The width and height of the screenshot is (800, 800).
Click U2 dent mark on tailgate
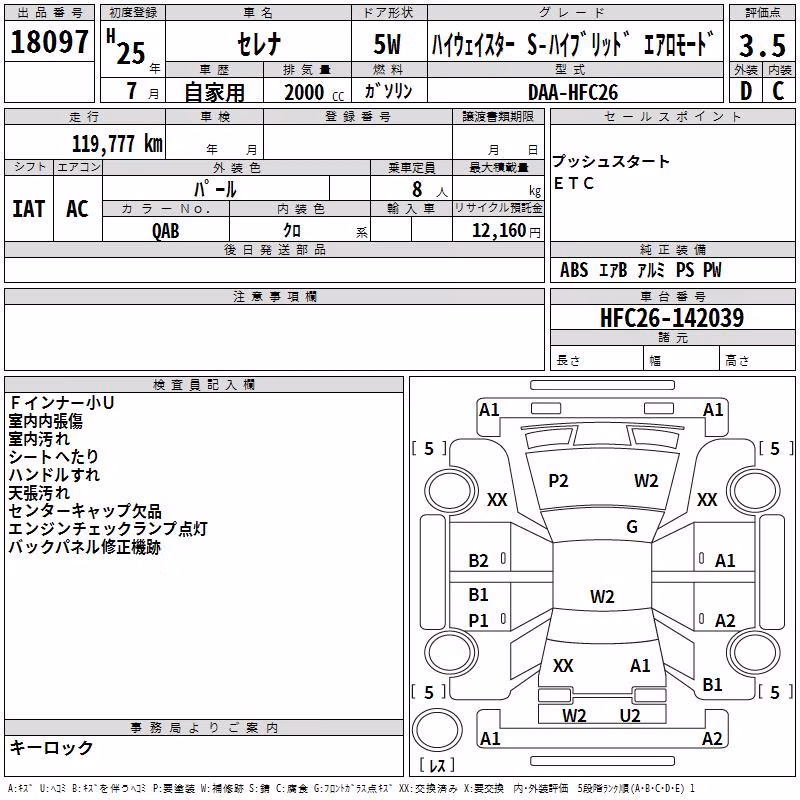[x=630, y=716]
